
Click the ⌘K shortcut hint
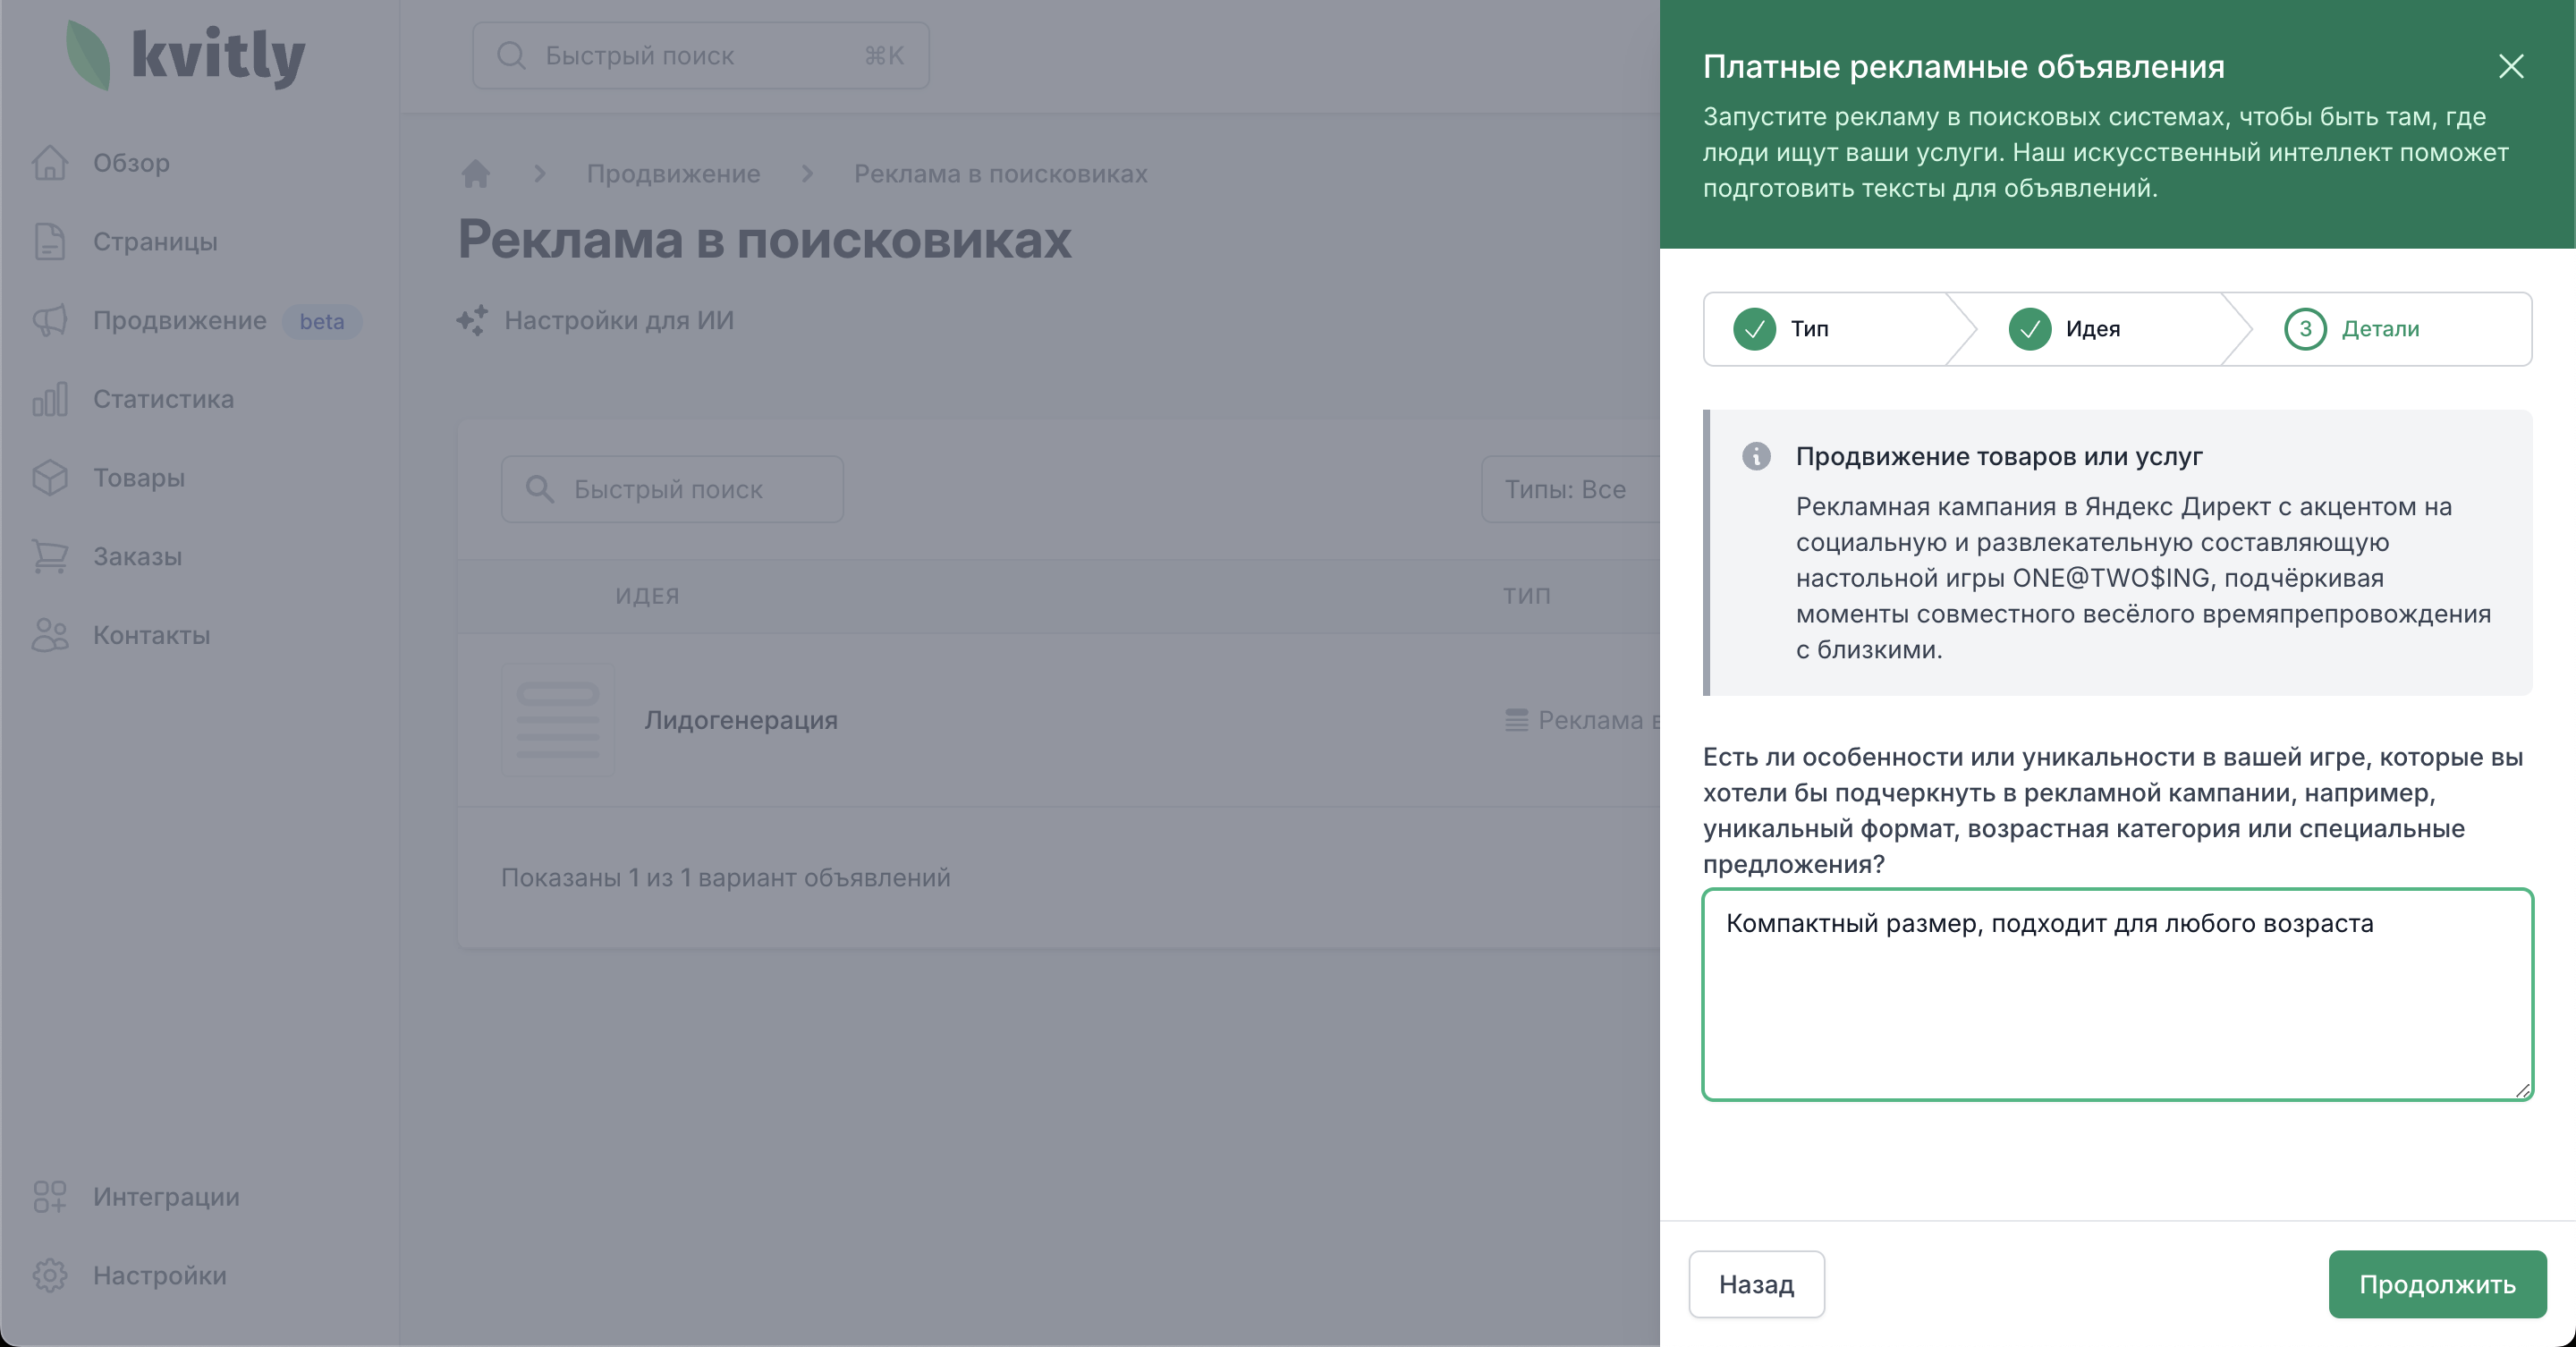click(x=884, y=55)
